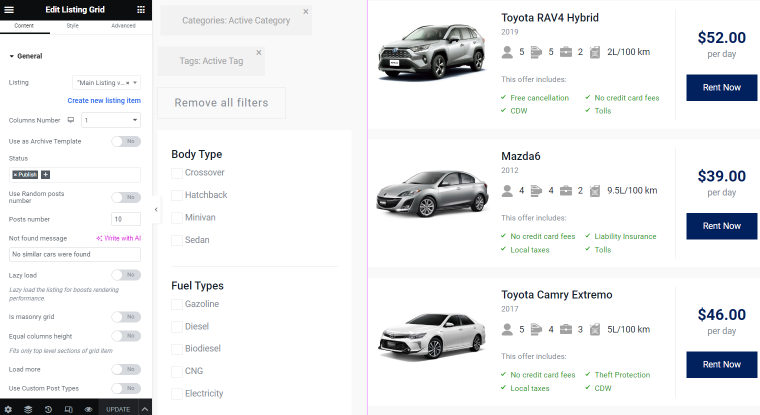The width and height of the screenshot is (760, 415).
Task: Switch to the Style tab
Action: pyautogui.click(x=73, y=26)
